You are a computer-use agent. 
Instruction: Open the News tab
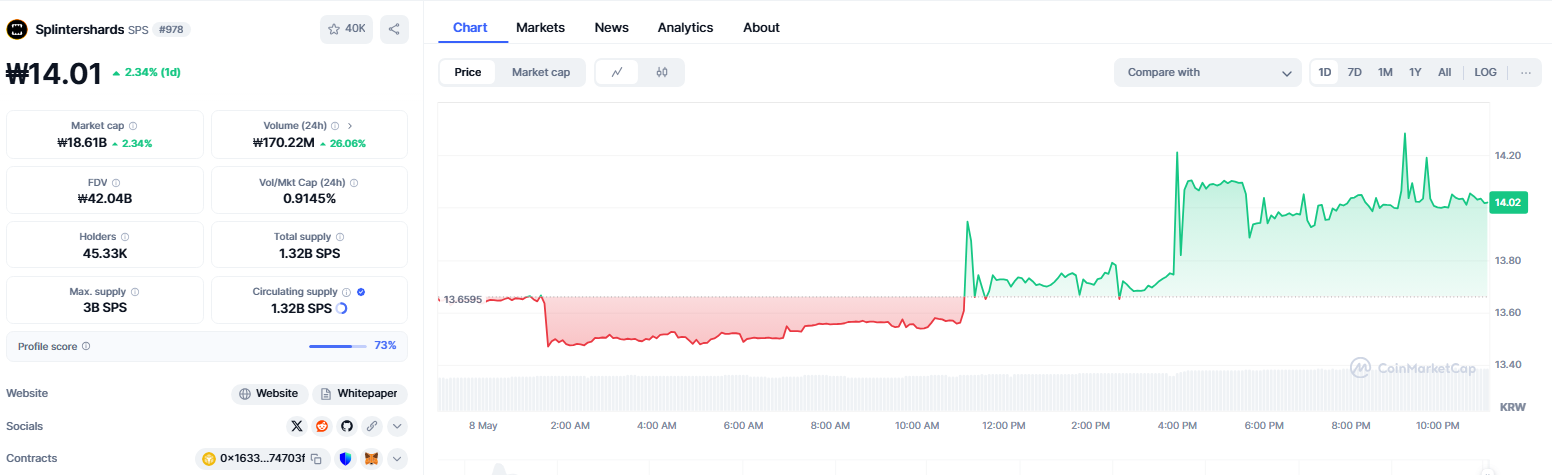(x=611, y=27)
